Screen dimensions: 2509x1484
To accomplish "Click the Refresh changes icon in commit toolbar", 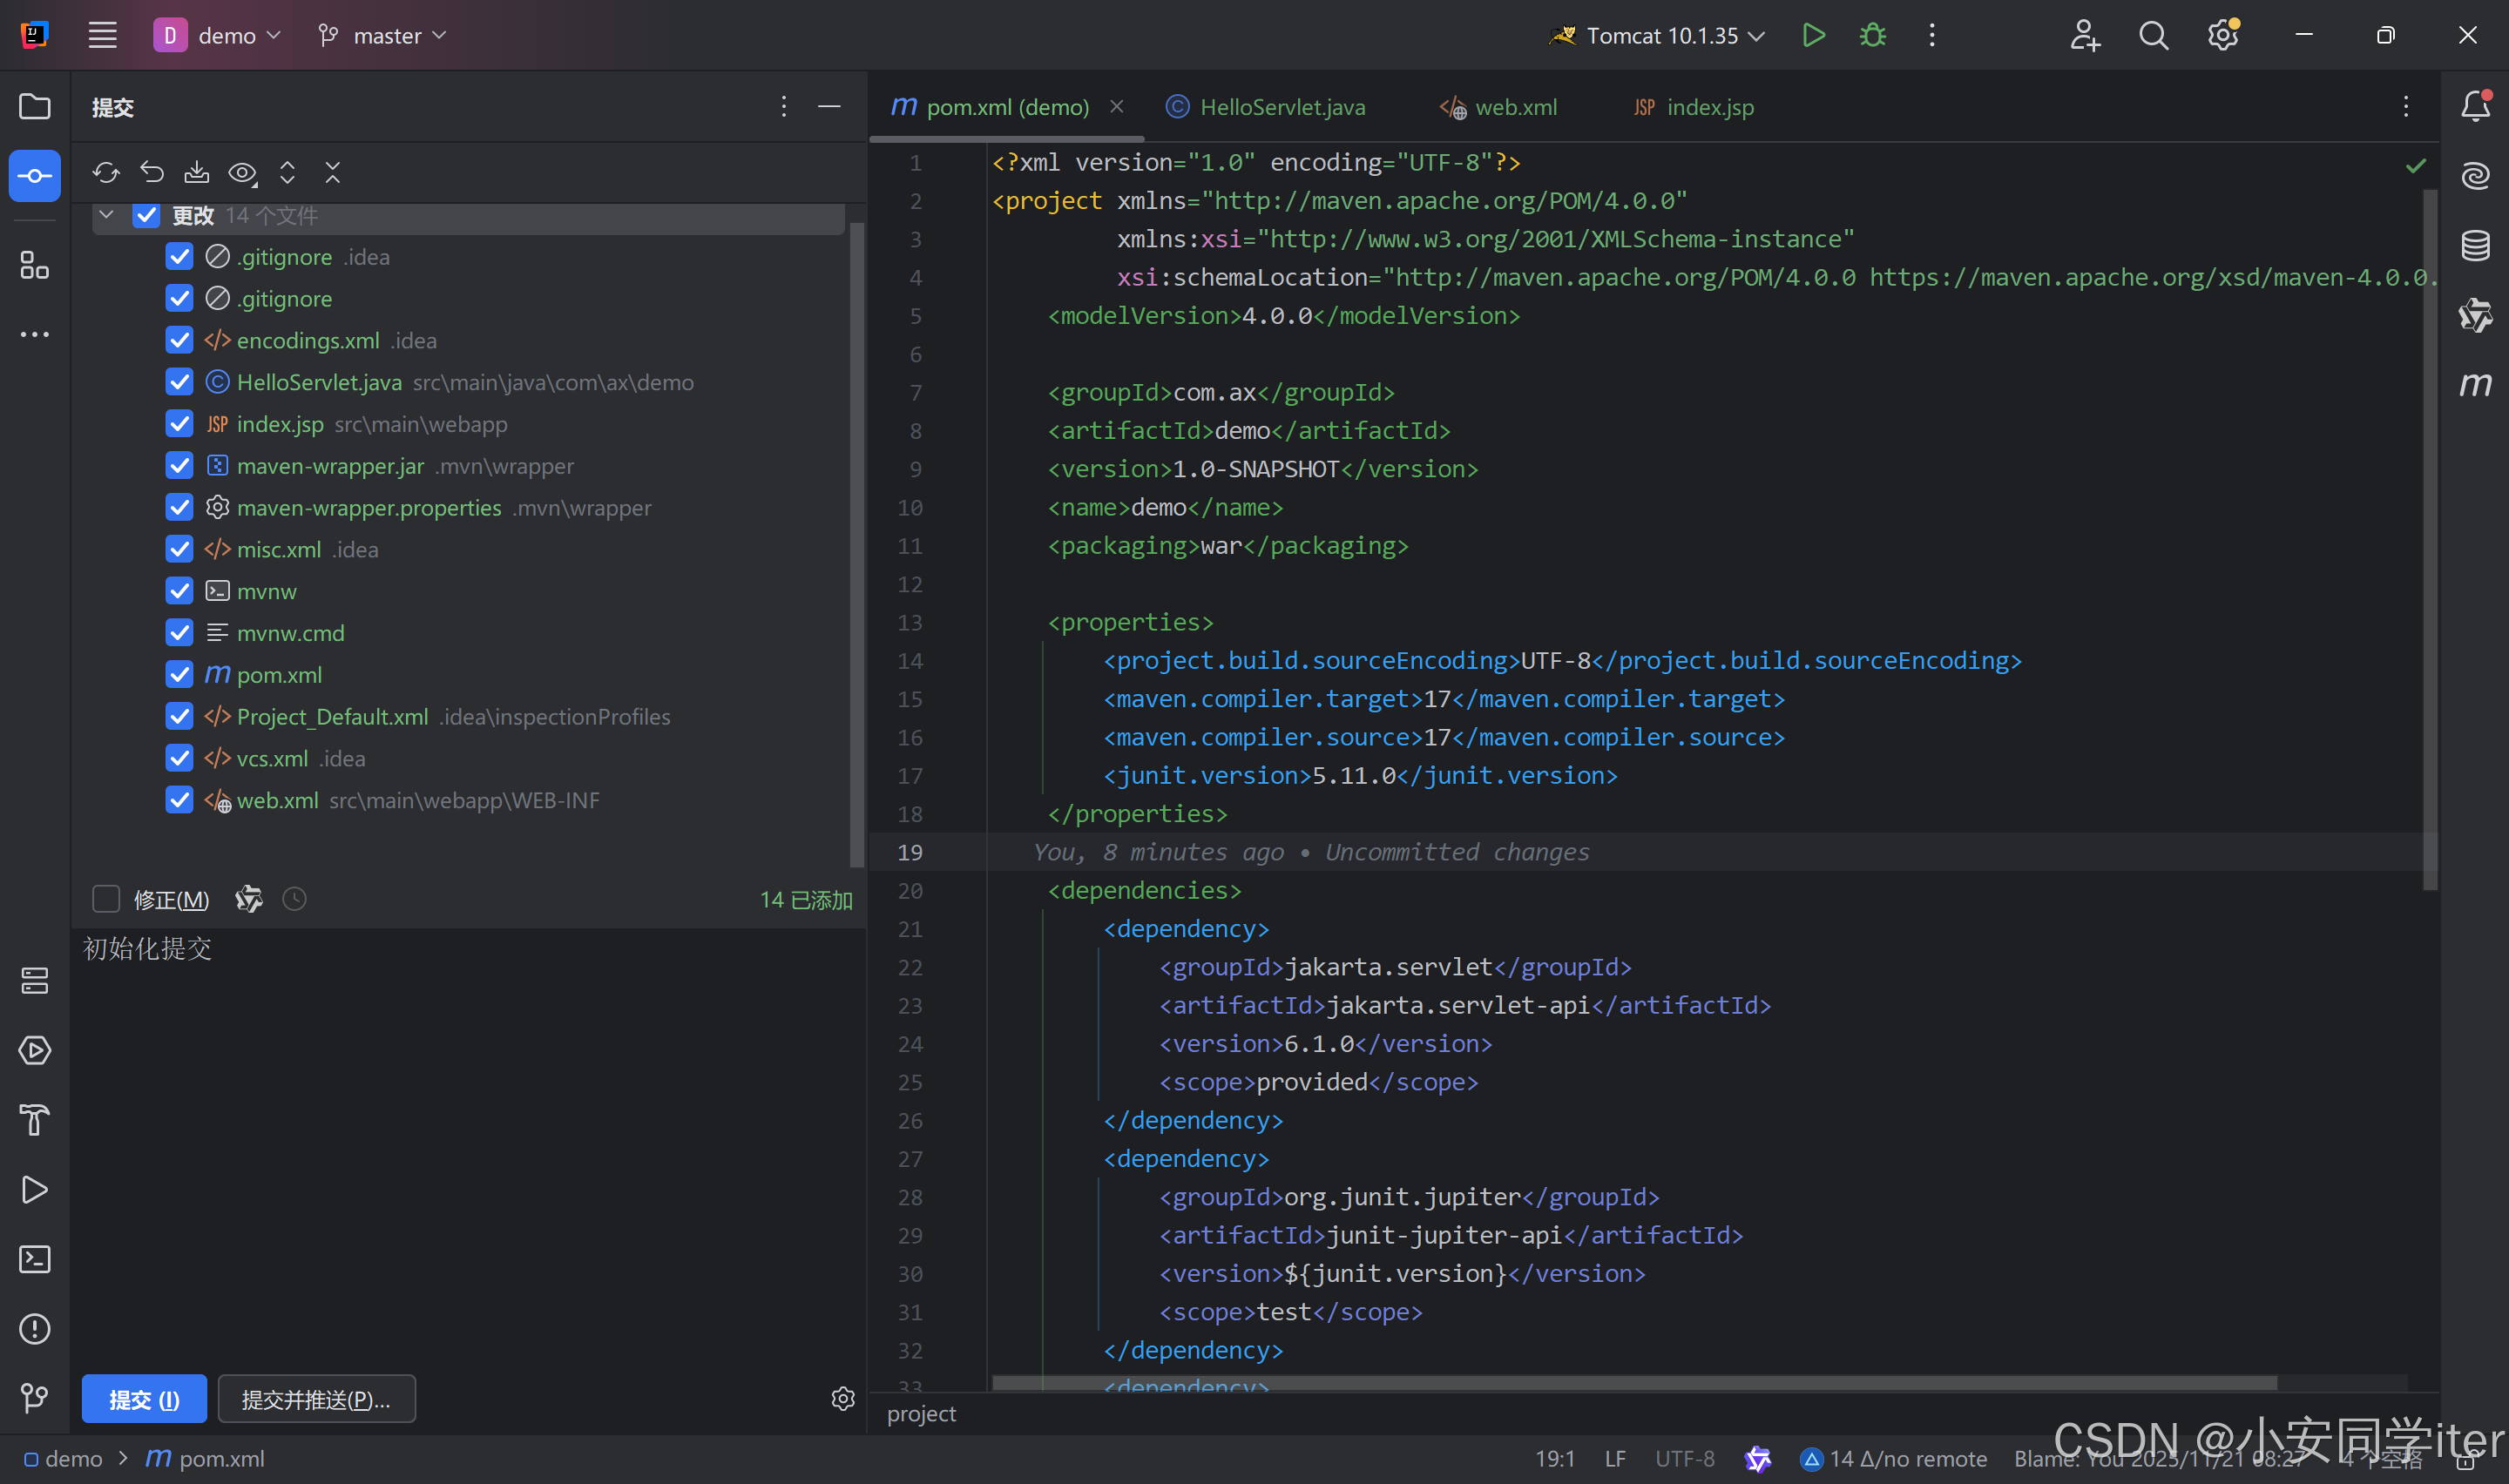I will [x=106, y=173].
